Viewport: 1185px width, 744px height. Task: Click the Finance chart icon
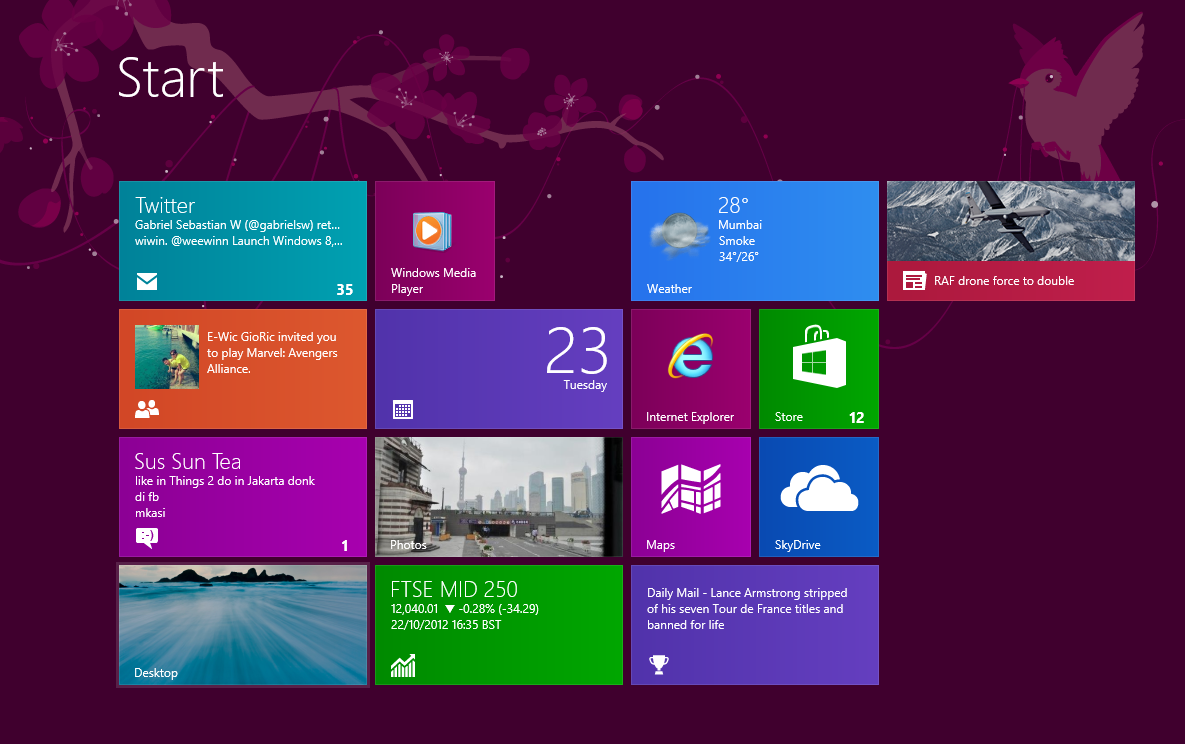pyautogui.click(x=403, y=665)
